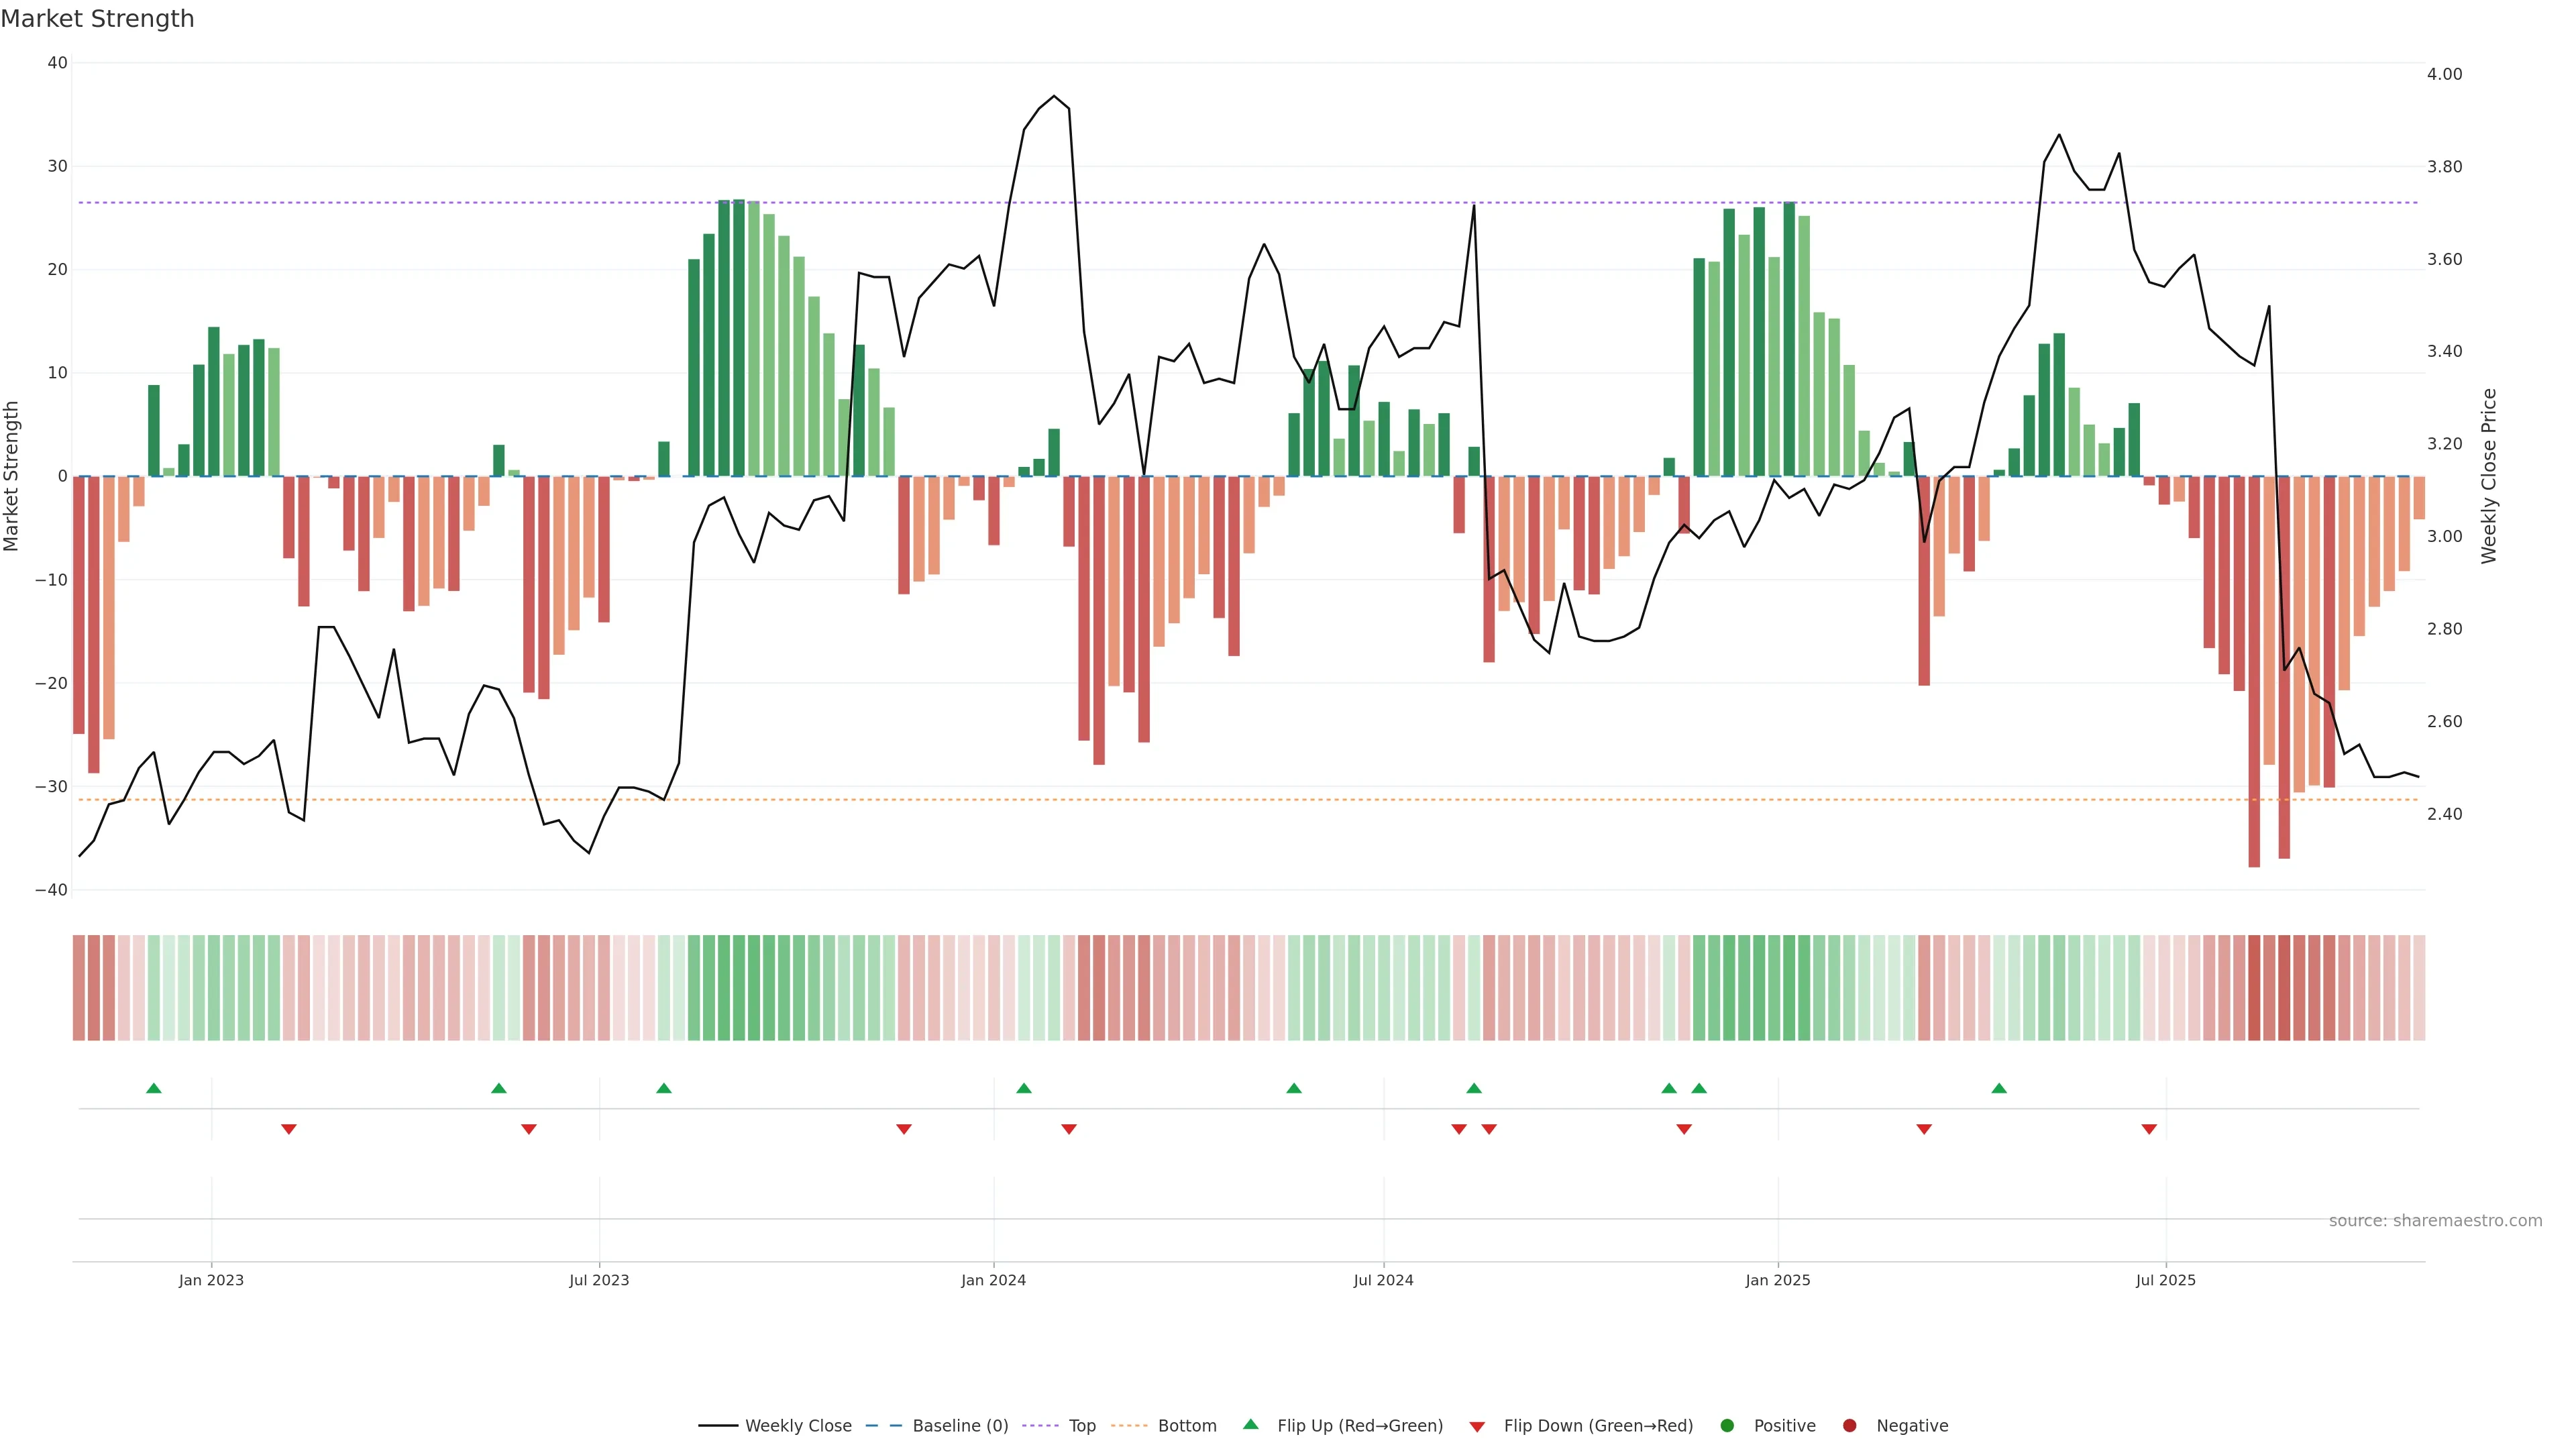This screenshot has width=2576, height=1449.
Task: Toggle the Flip Down (Green→Red) legend label
Action: pos(1598,1426)
